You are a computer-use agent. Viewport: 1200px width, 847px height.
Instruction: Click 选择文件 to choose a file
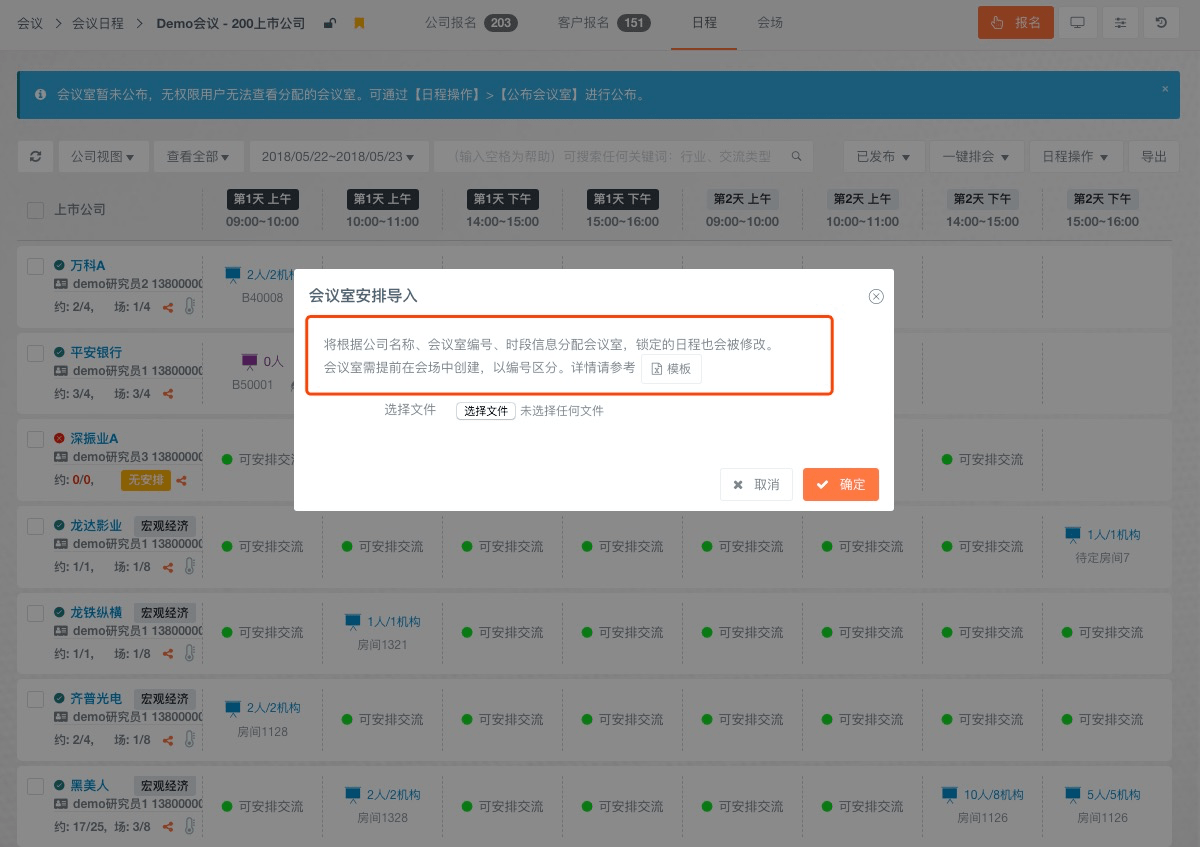(x=486, y=411)
